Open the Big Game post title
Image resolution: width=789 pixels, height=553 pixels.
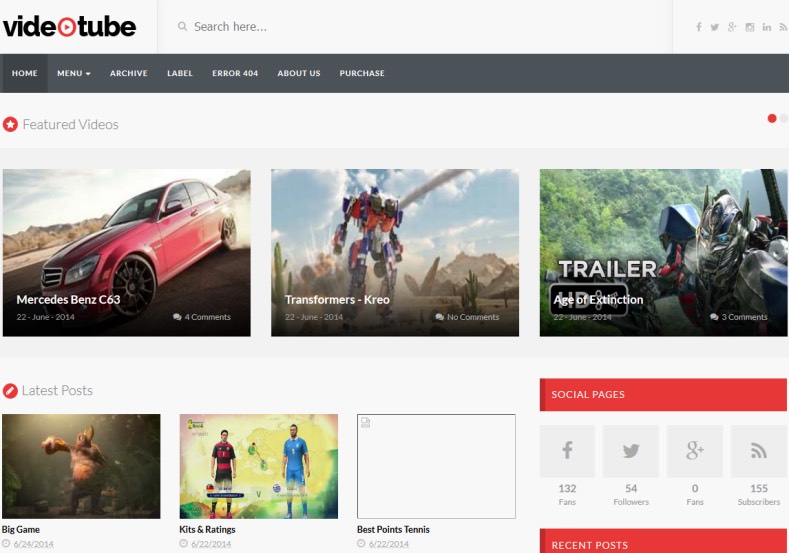pos(21,529)
